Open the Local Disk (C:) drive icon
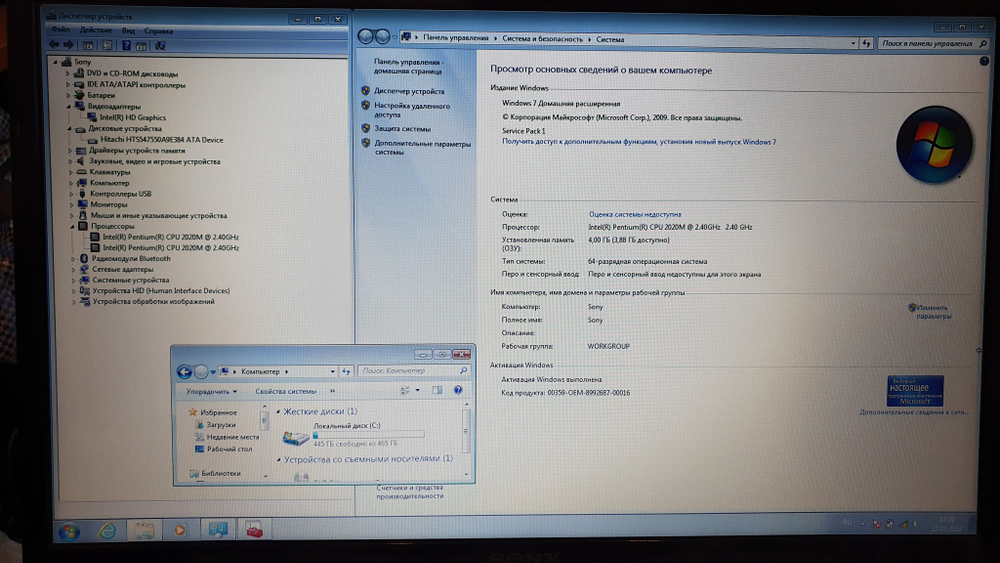The width and height of the screenshot is (1000, 563). [296, 437]
